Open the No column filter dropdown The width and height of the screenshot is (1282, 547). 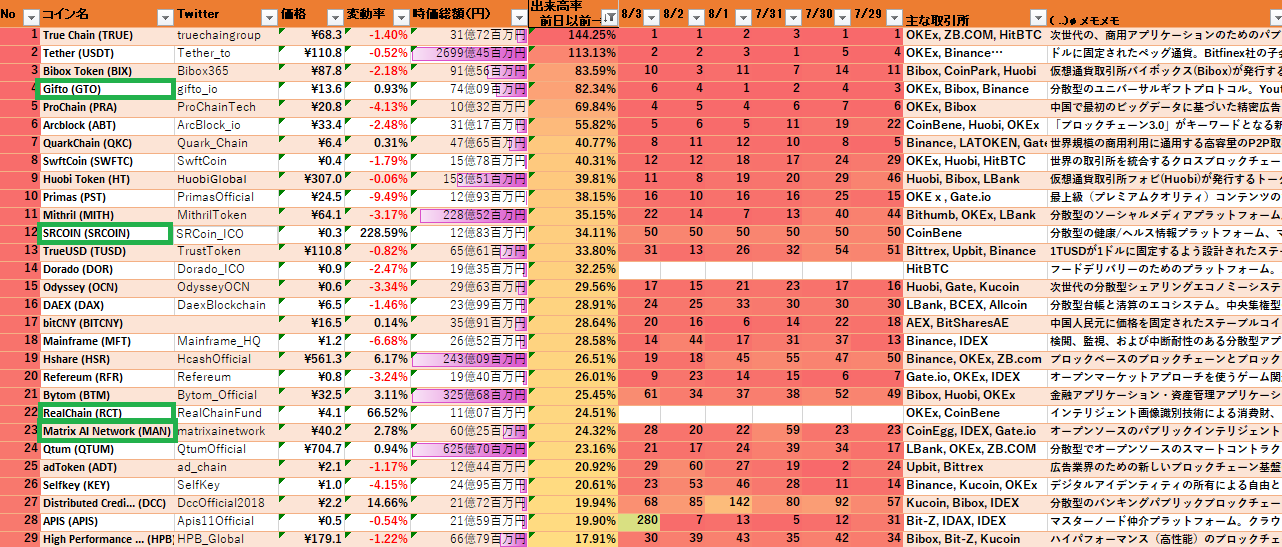tap(30, 17)
